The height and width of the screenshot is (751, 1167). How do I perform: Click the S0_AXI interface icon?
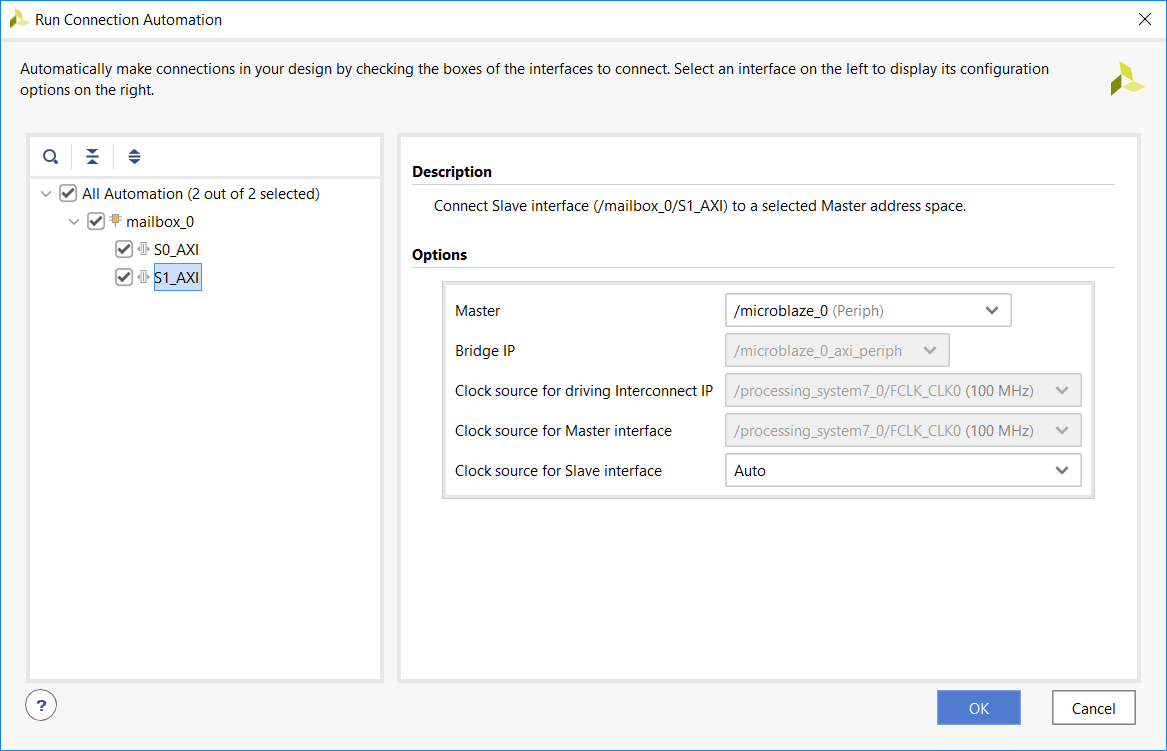tap(143, 249)
